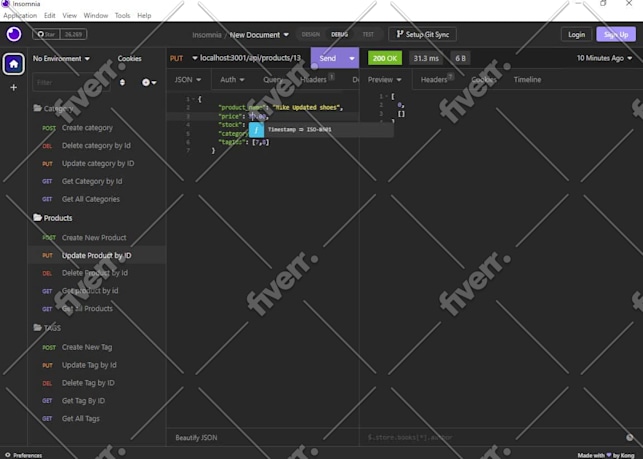
Task: Open the home dashboard icon
Action: tap(14, 64)
